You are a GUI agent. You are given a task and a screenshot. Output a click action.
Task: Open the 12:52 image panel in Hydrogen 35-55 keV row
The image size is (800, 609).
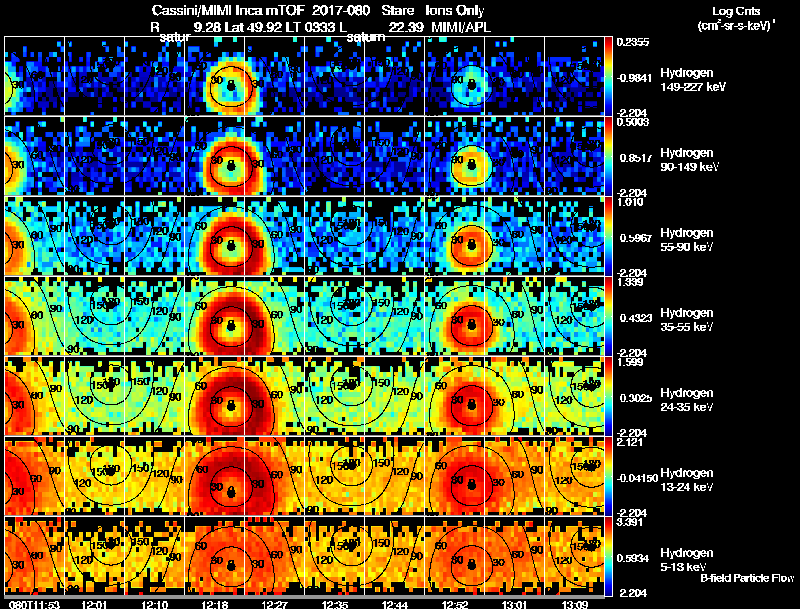pyautogui.click(x=455, y=316)
